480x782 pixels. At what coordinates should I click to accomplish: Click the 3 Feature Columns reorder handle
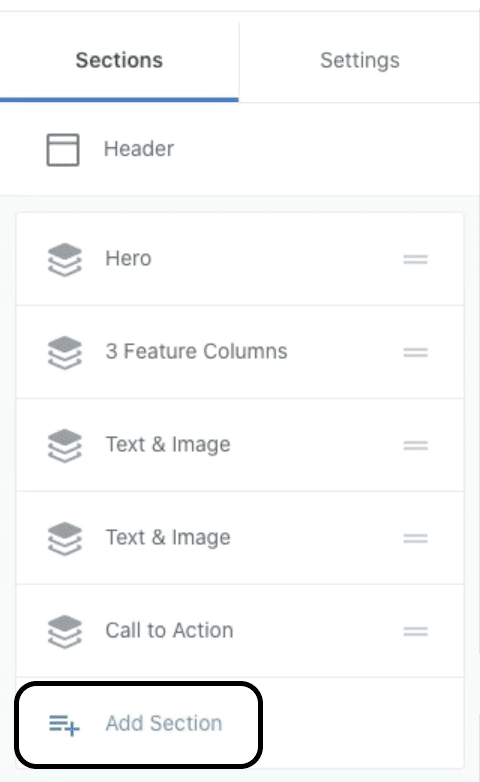pyautogui.click(x=416, y=352)
